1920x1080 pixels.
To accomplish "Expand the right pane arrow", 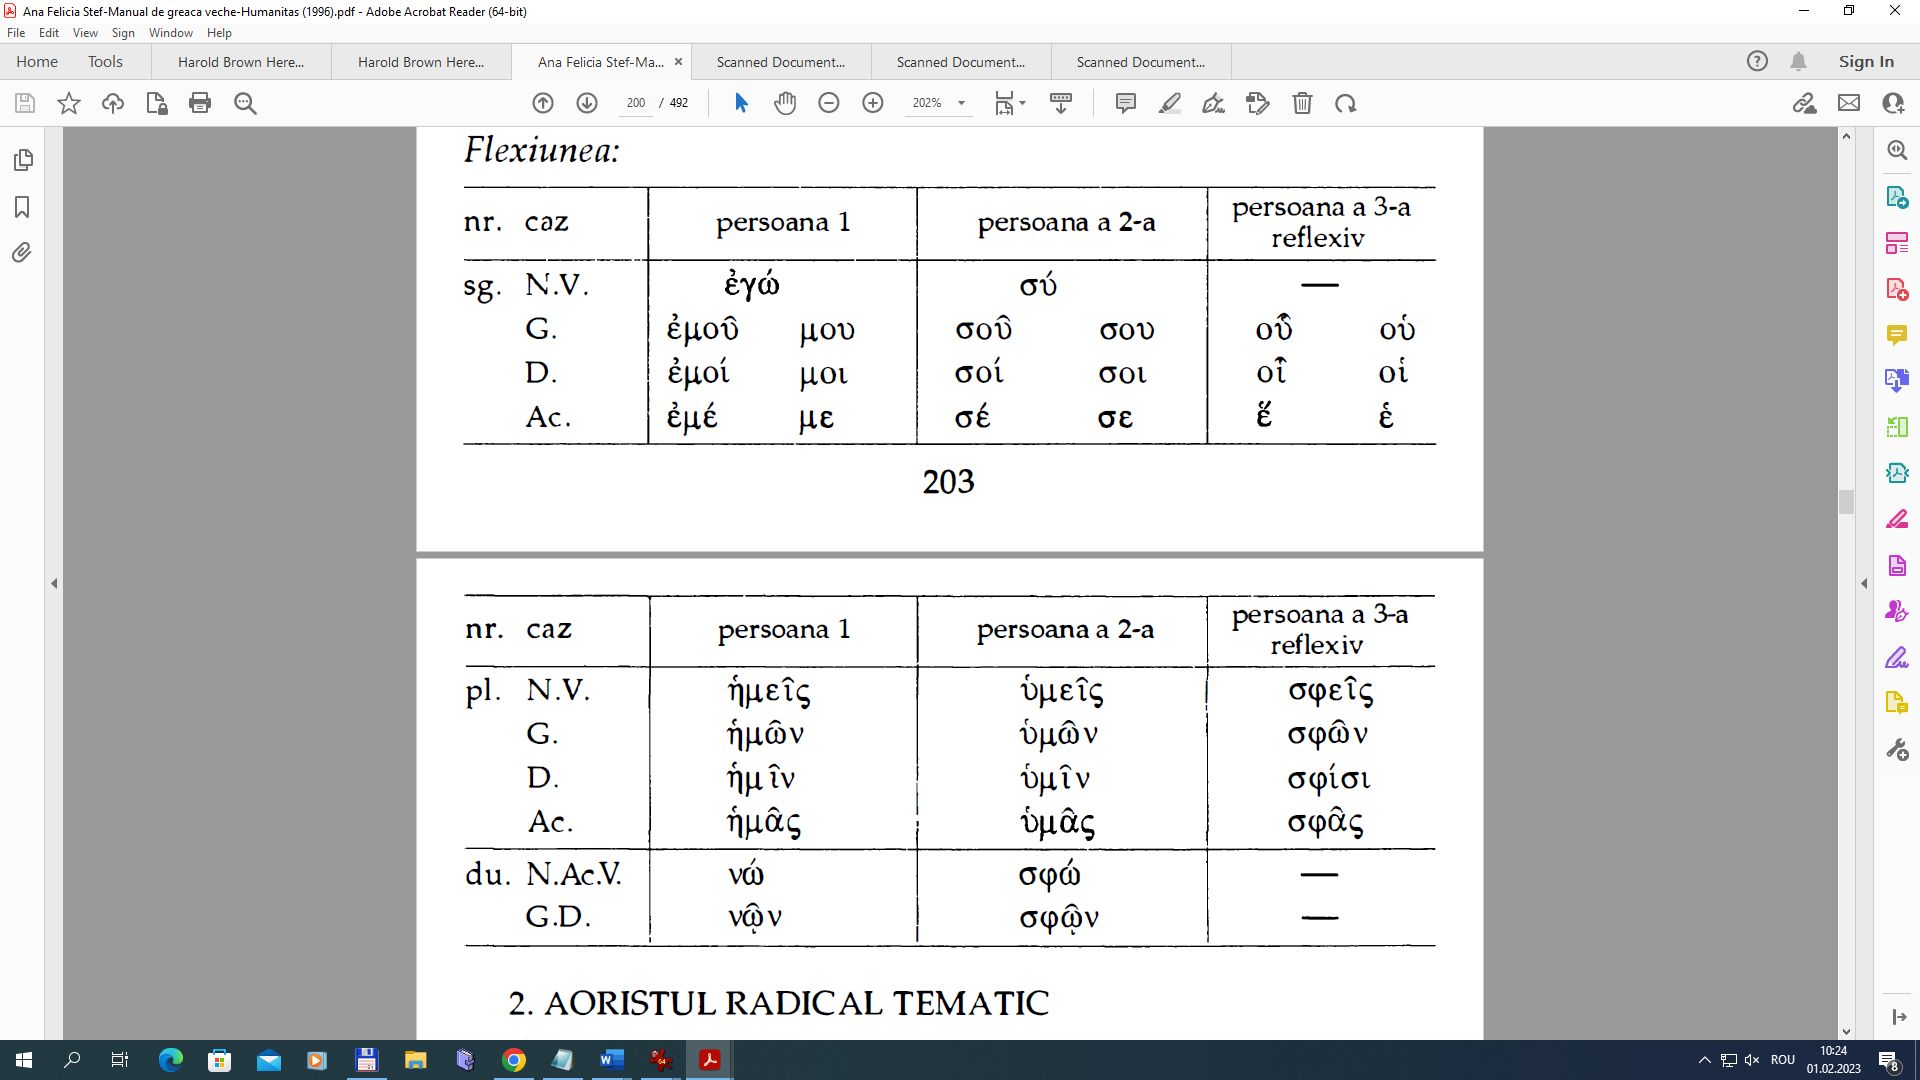I will tap(1863, 583).
